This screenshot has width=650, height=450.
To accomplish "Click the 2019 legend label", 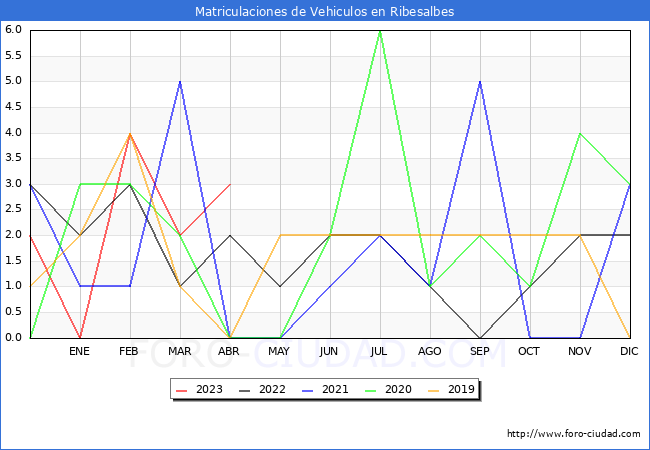I will pyautogui.click(x=461, y=390).
